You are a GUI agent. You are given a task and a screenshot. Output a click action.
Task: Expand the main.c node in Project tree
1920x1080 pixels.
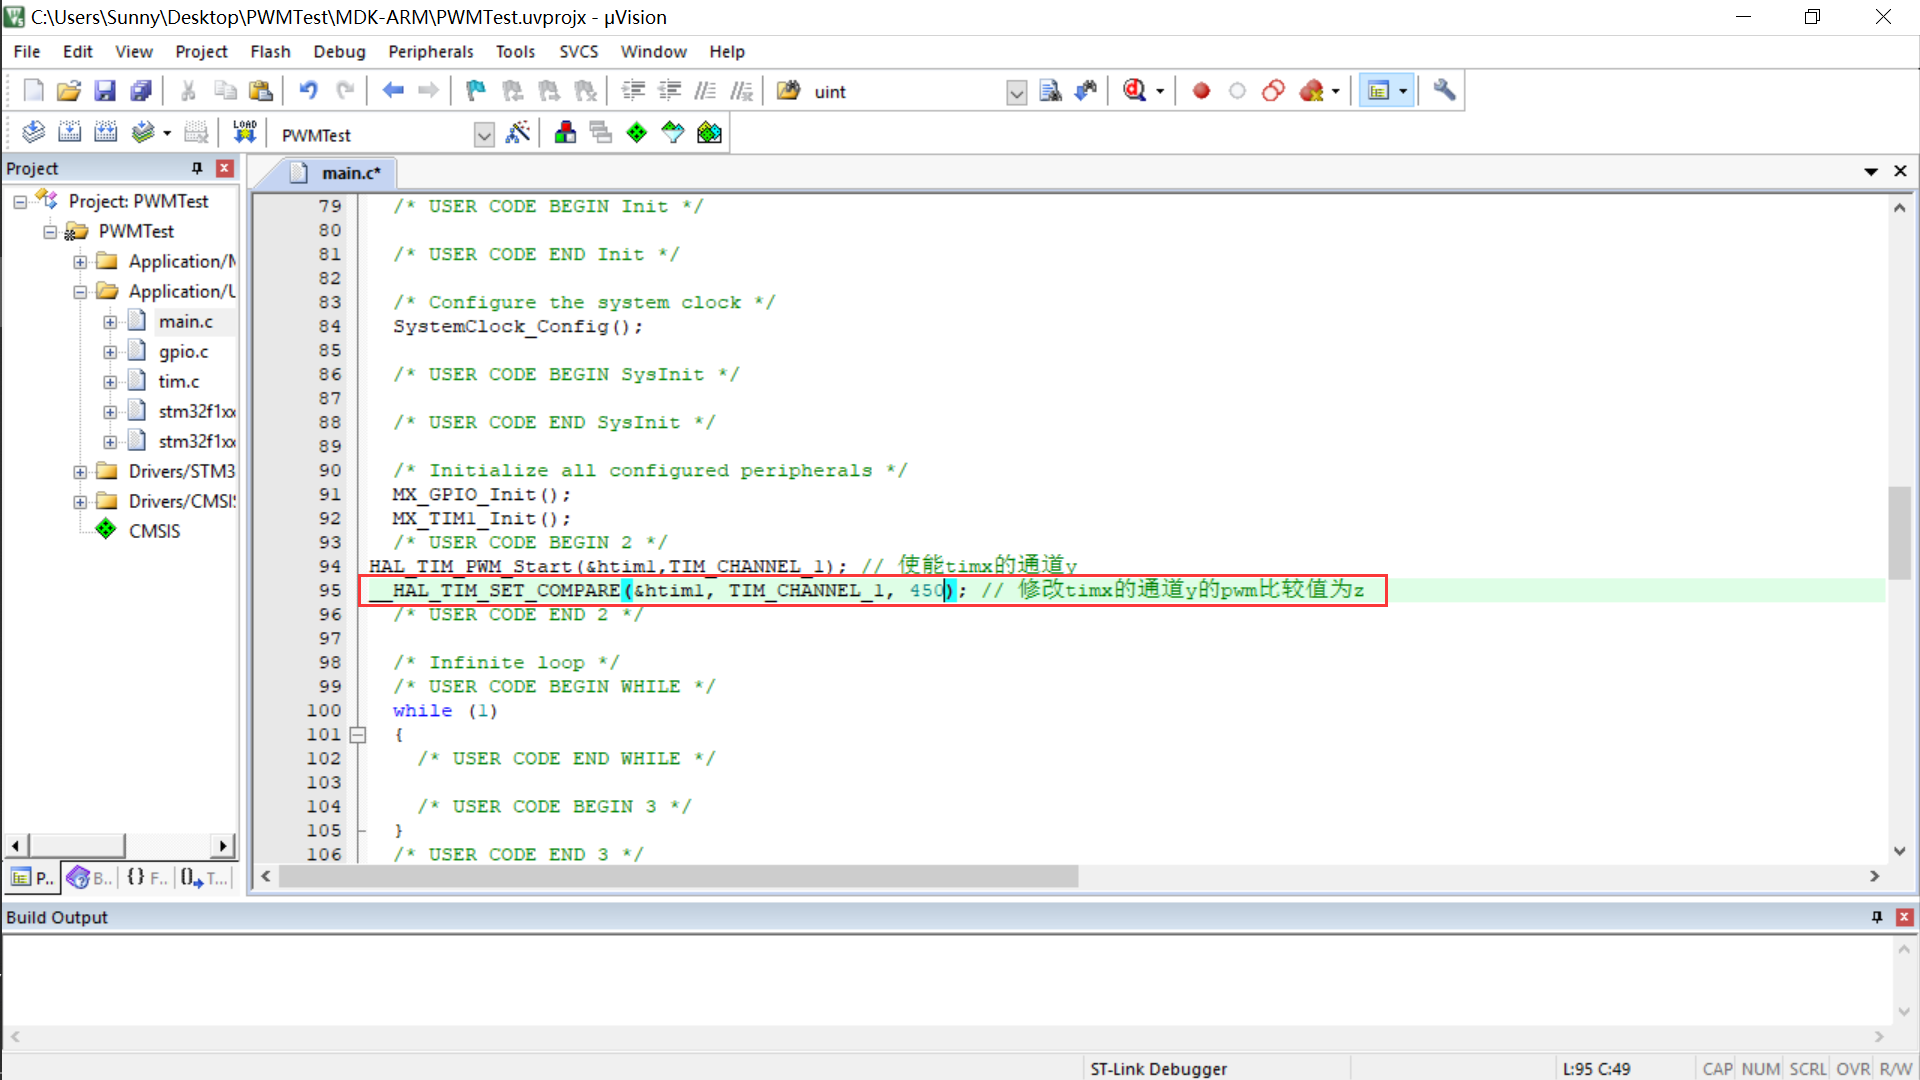tap(110, 321)
